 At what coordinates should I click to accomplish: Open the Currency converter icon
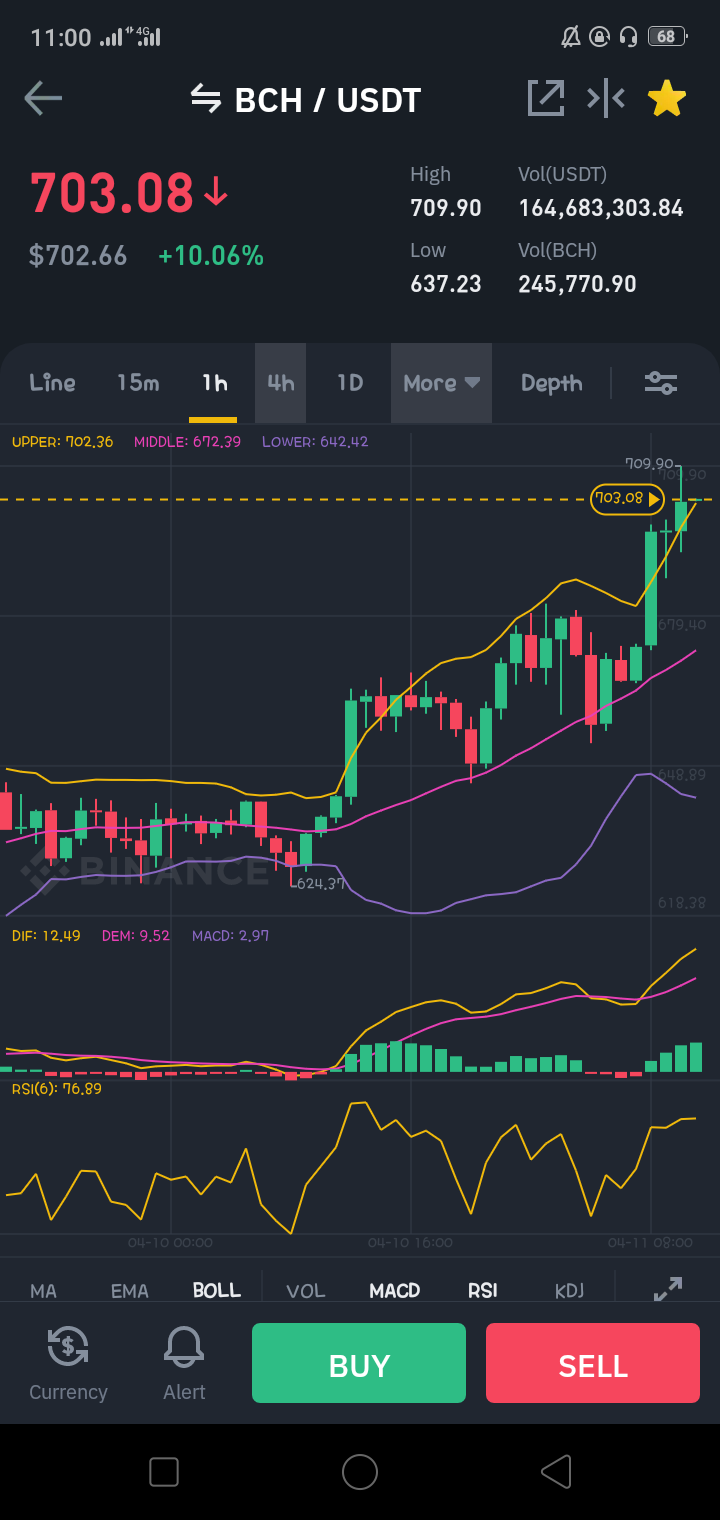68,1346
